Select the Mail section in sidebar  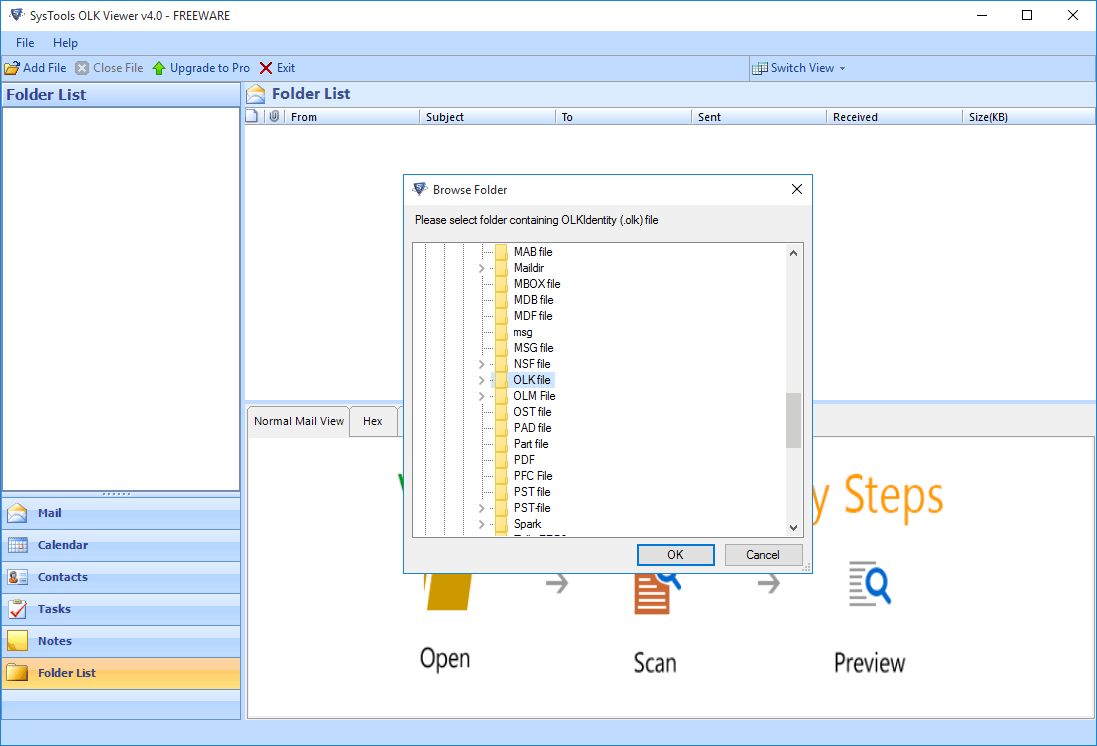pos(121,513)
